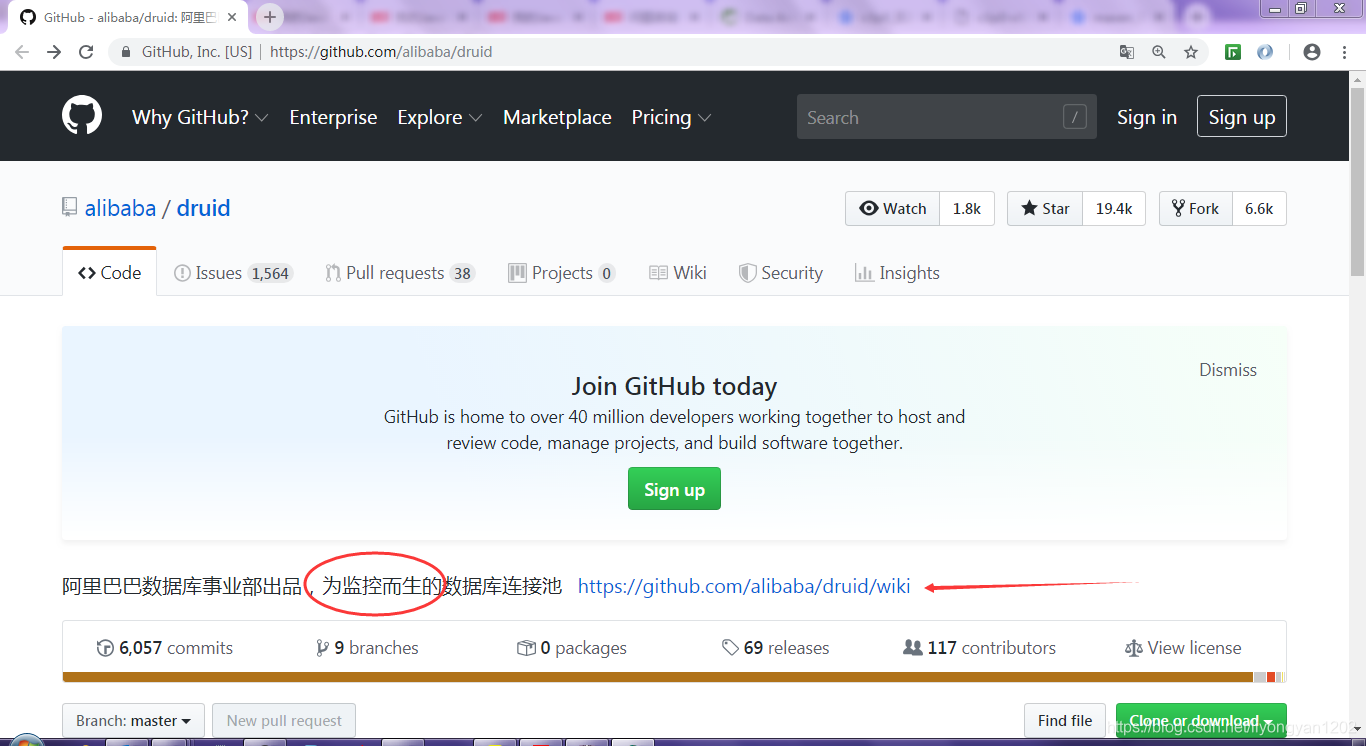Switch to the Code tab

click(110, 273)
